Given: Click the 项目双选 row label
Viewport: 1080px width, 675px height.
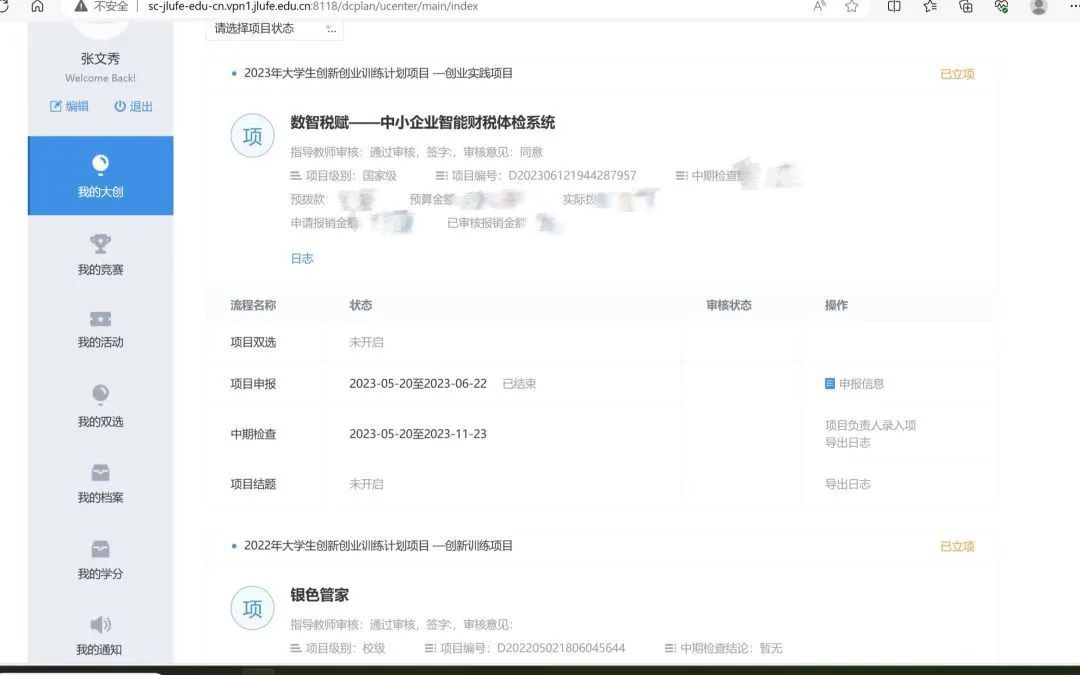Looking at the screenshot, I should 253,342.
